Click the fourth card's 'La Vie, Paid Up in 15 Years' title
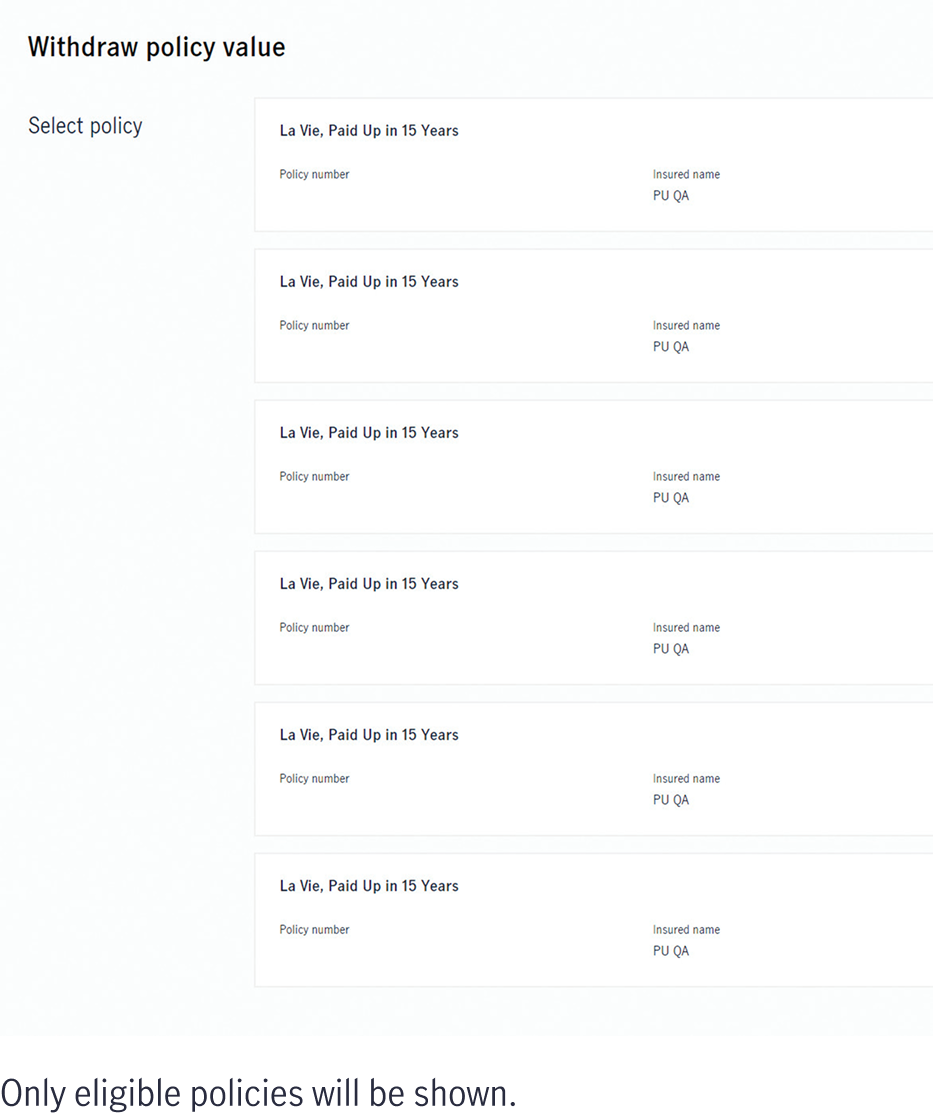 click(369, 584)
